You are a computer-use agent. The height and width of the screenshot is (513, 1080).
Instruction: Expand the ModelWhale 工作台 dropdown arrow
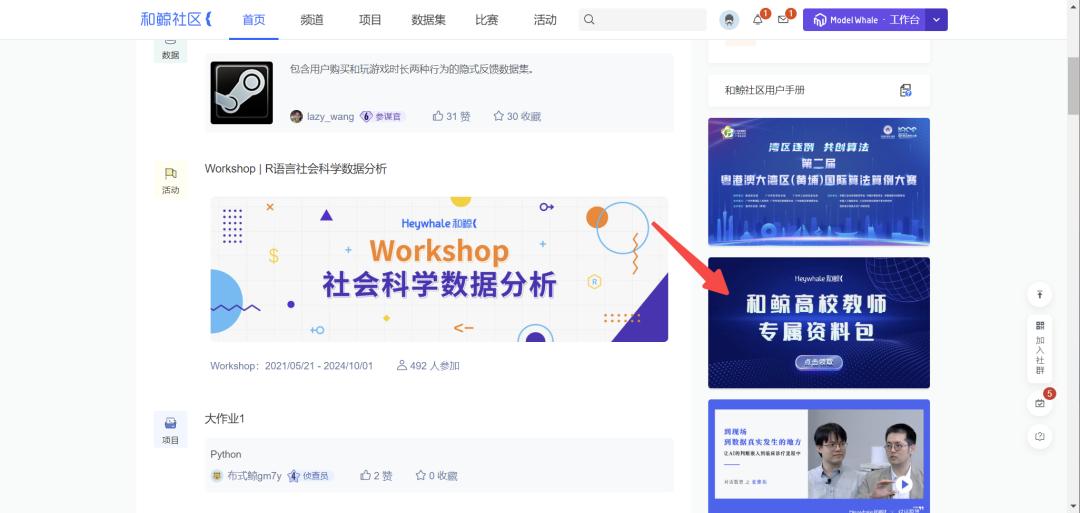point(936,20)
